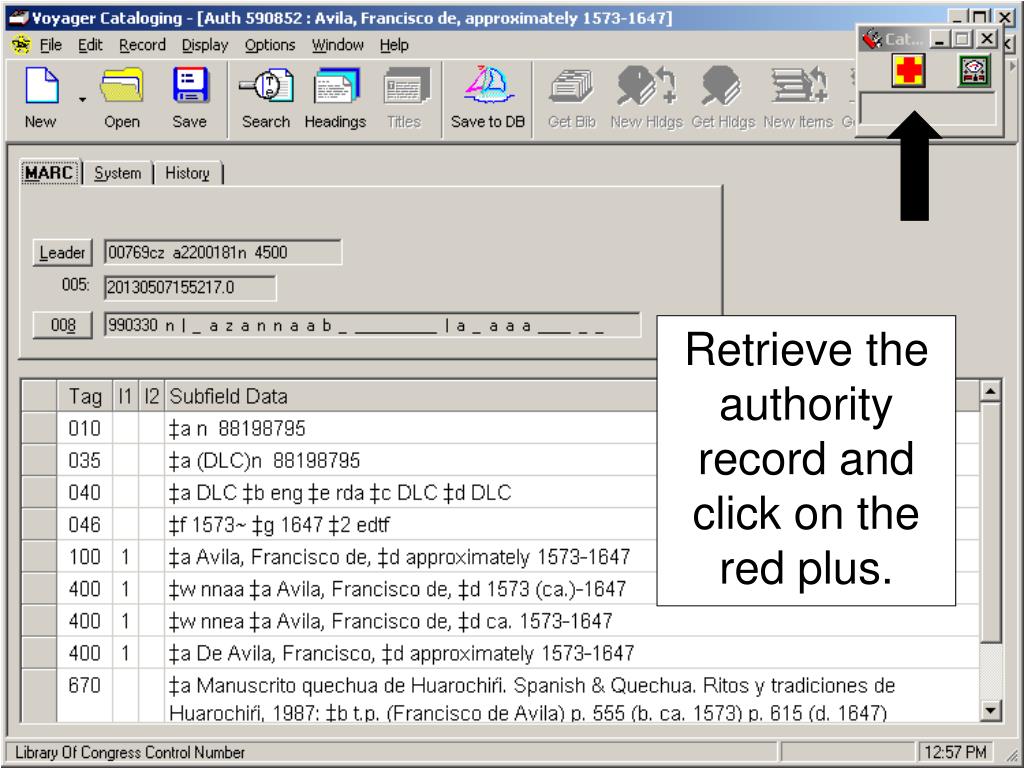Click the 005 field label

coord(76,285)
